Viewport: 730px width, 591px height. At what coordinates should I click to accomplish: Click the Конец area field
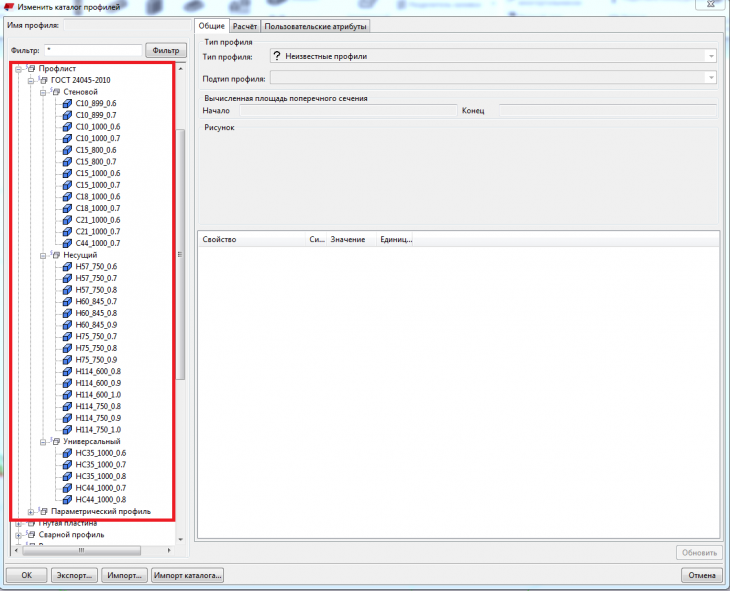click(x=607, y=111)
